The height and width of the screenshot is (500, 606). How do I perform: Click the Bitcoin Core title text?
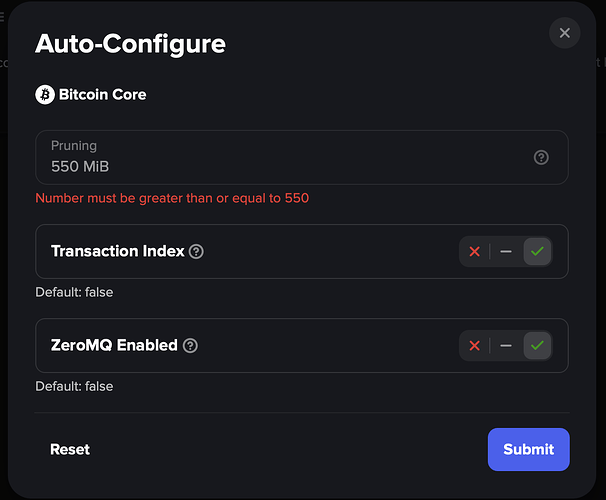(102, 95)
